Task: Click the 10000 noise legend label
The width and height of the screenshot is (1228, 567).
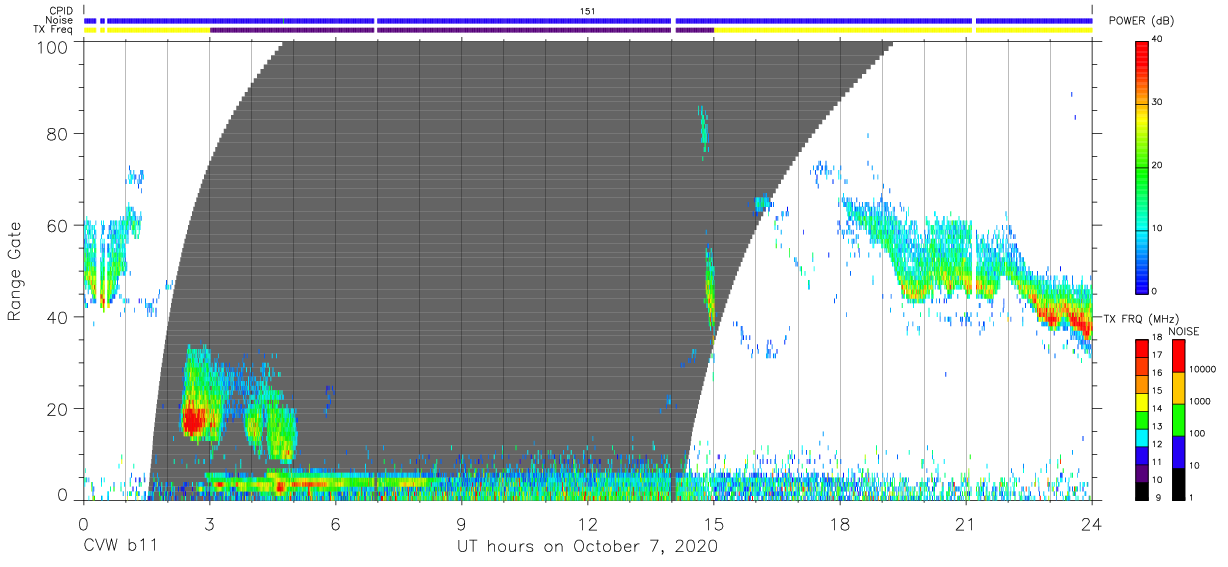Action: click(x=1204, y=369)
